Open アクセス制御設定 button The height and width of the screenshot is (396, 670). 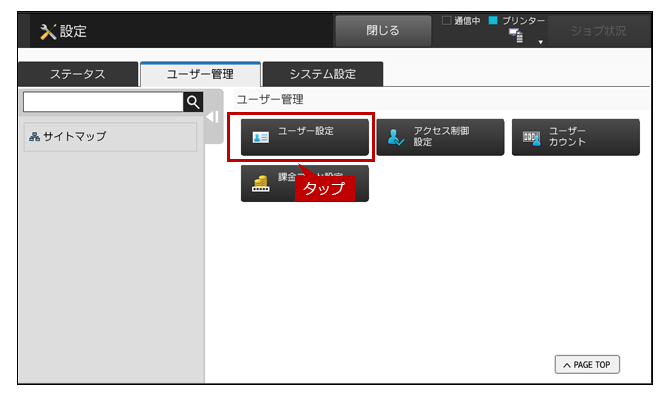pos(440,137)
